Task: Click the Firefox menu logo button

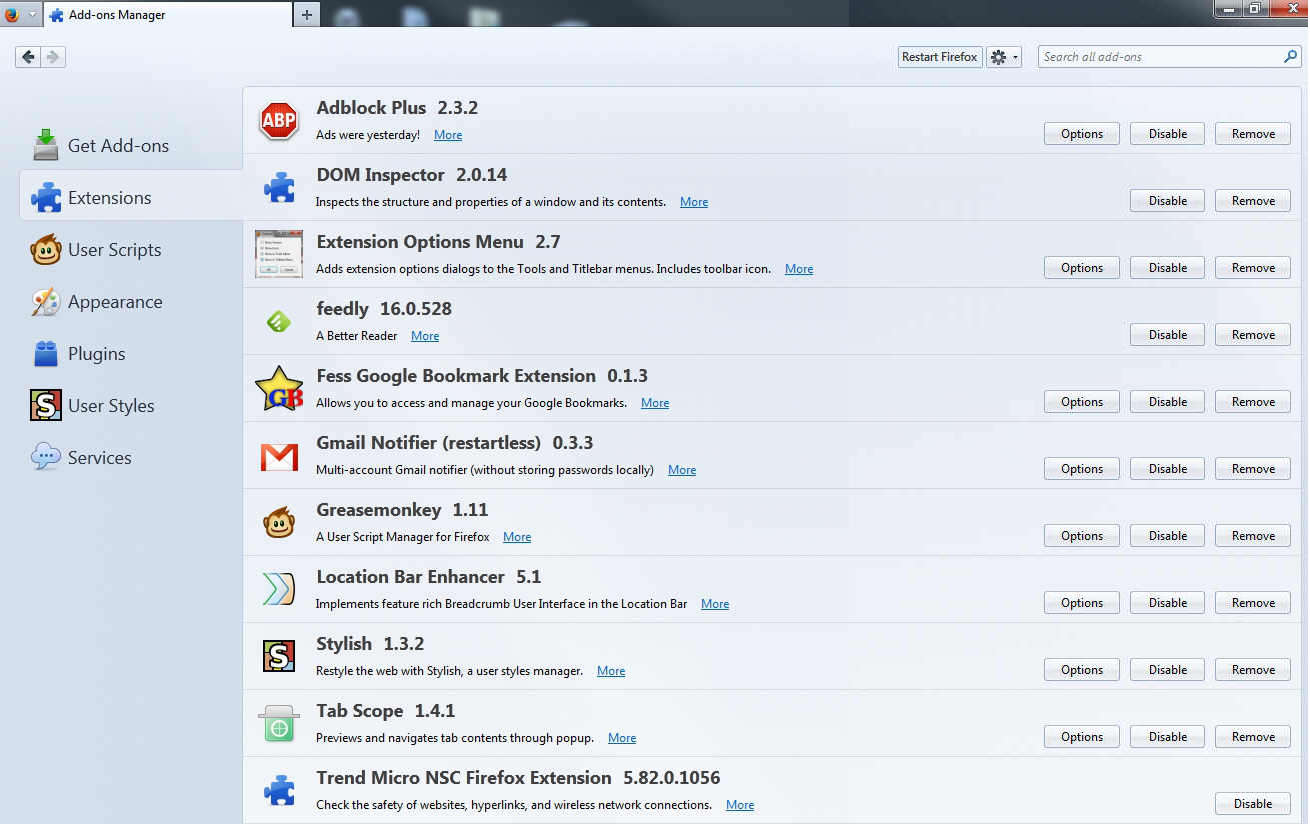Action: [x=12, y=14]
